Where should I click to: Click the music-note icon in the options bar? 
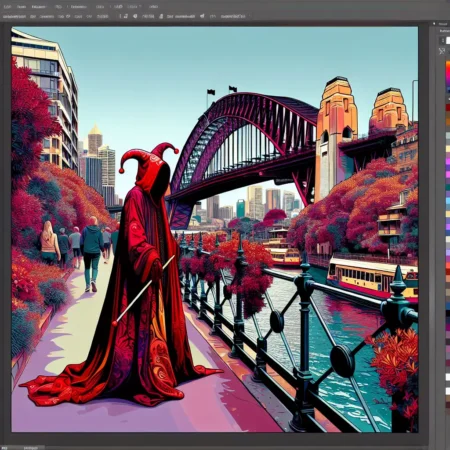tap(126, 16)
